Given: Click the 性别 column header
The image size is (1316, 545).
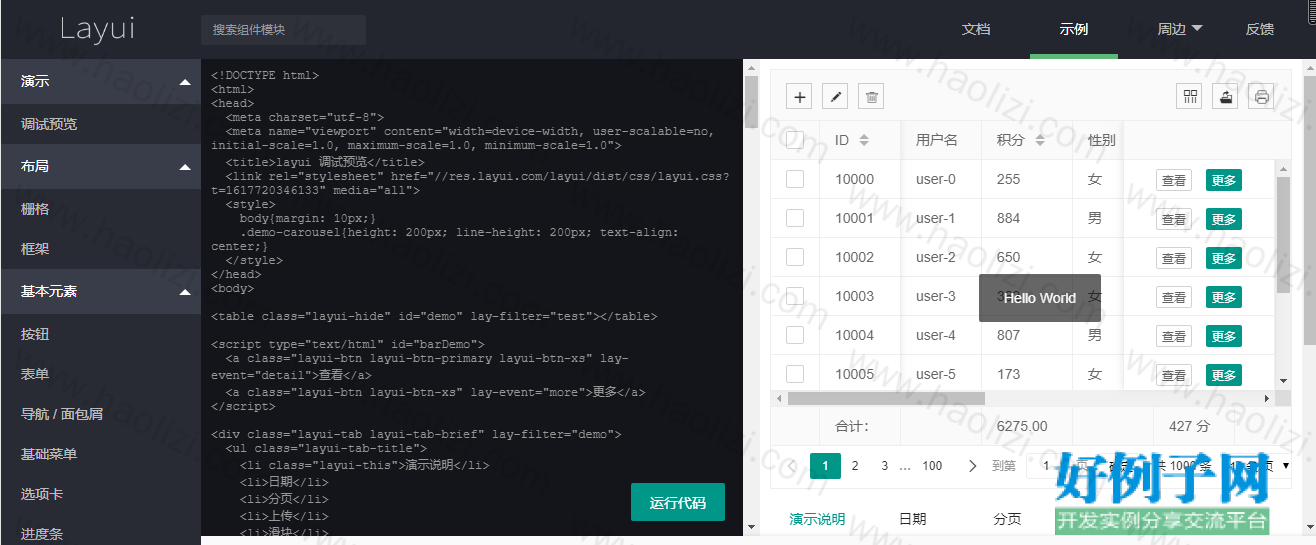Looking at the screenshot, I should click(x=1101, y=140).
